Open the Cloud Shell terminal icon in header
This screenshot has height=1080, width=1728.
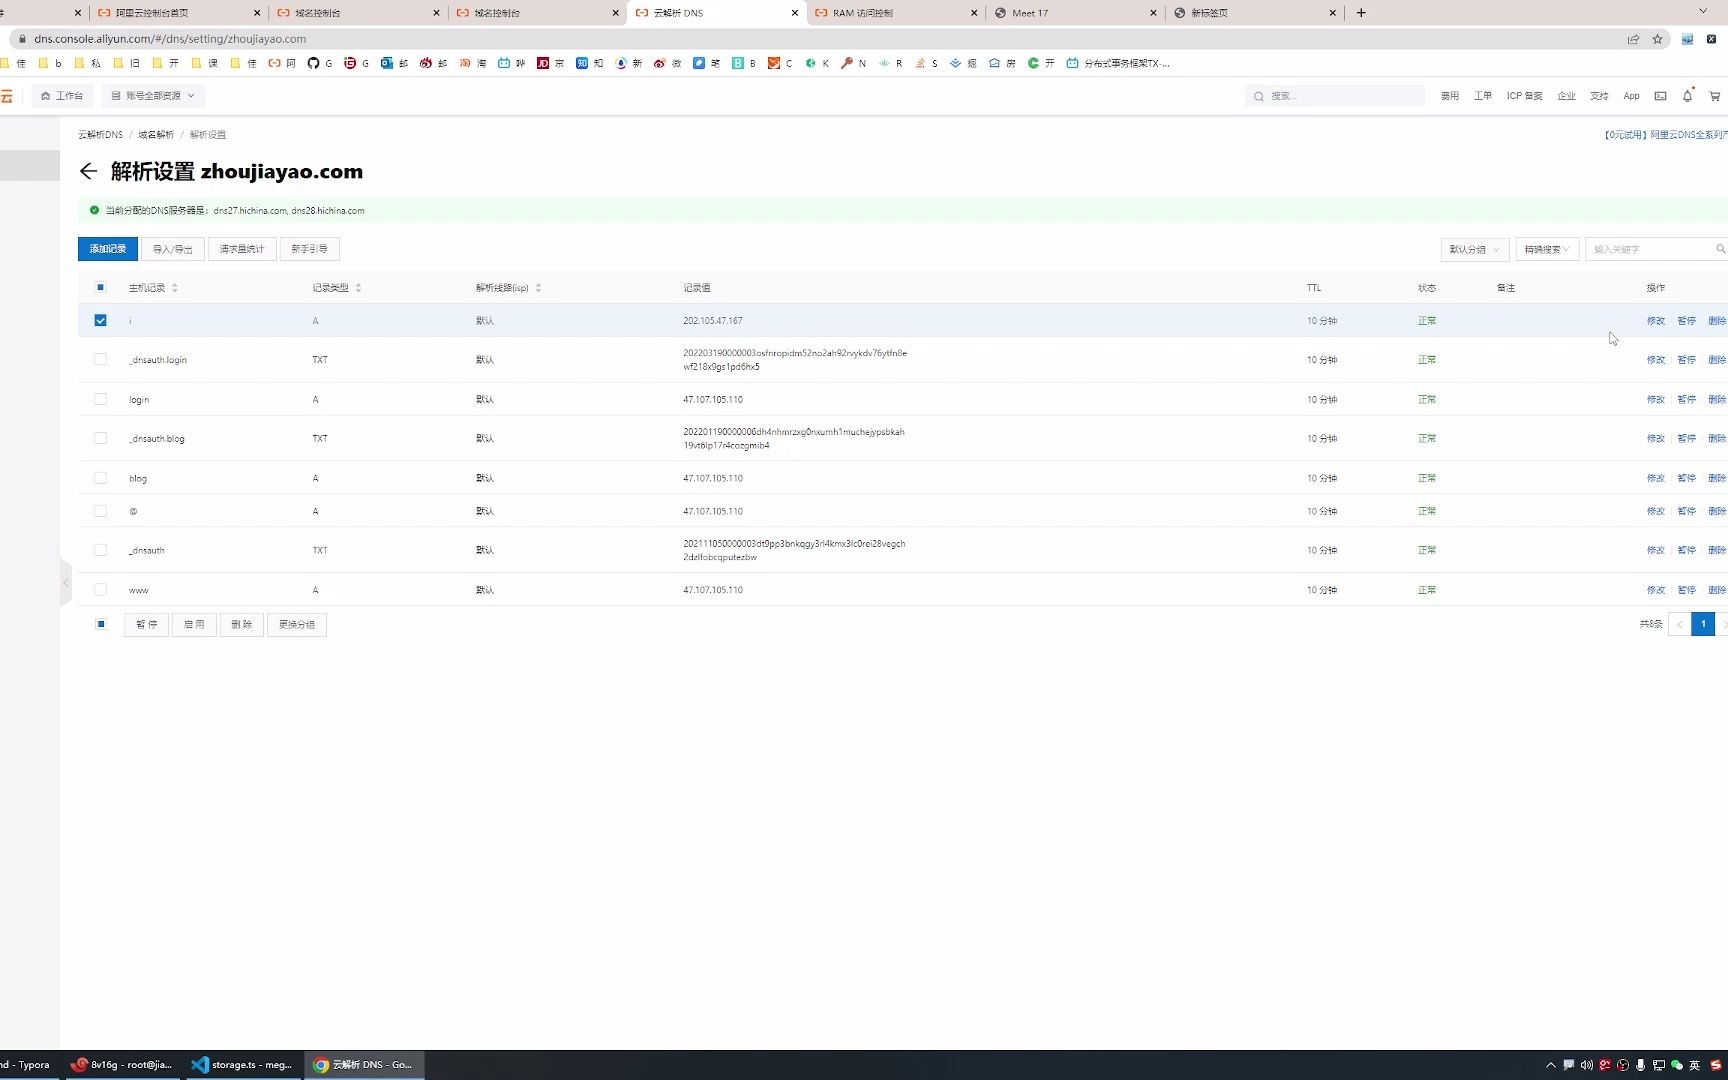(1660, 96)
